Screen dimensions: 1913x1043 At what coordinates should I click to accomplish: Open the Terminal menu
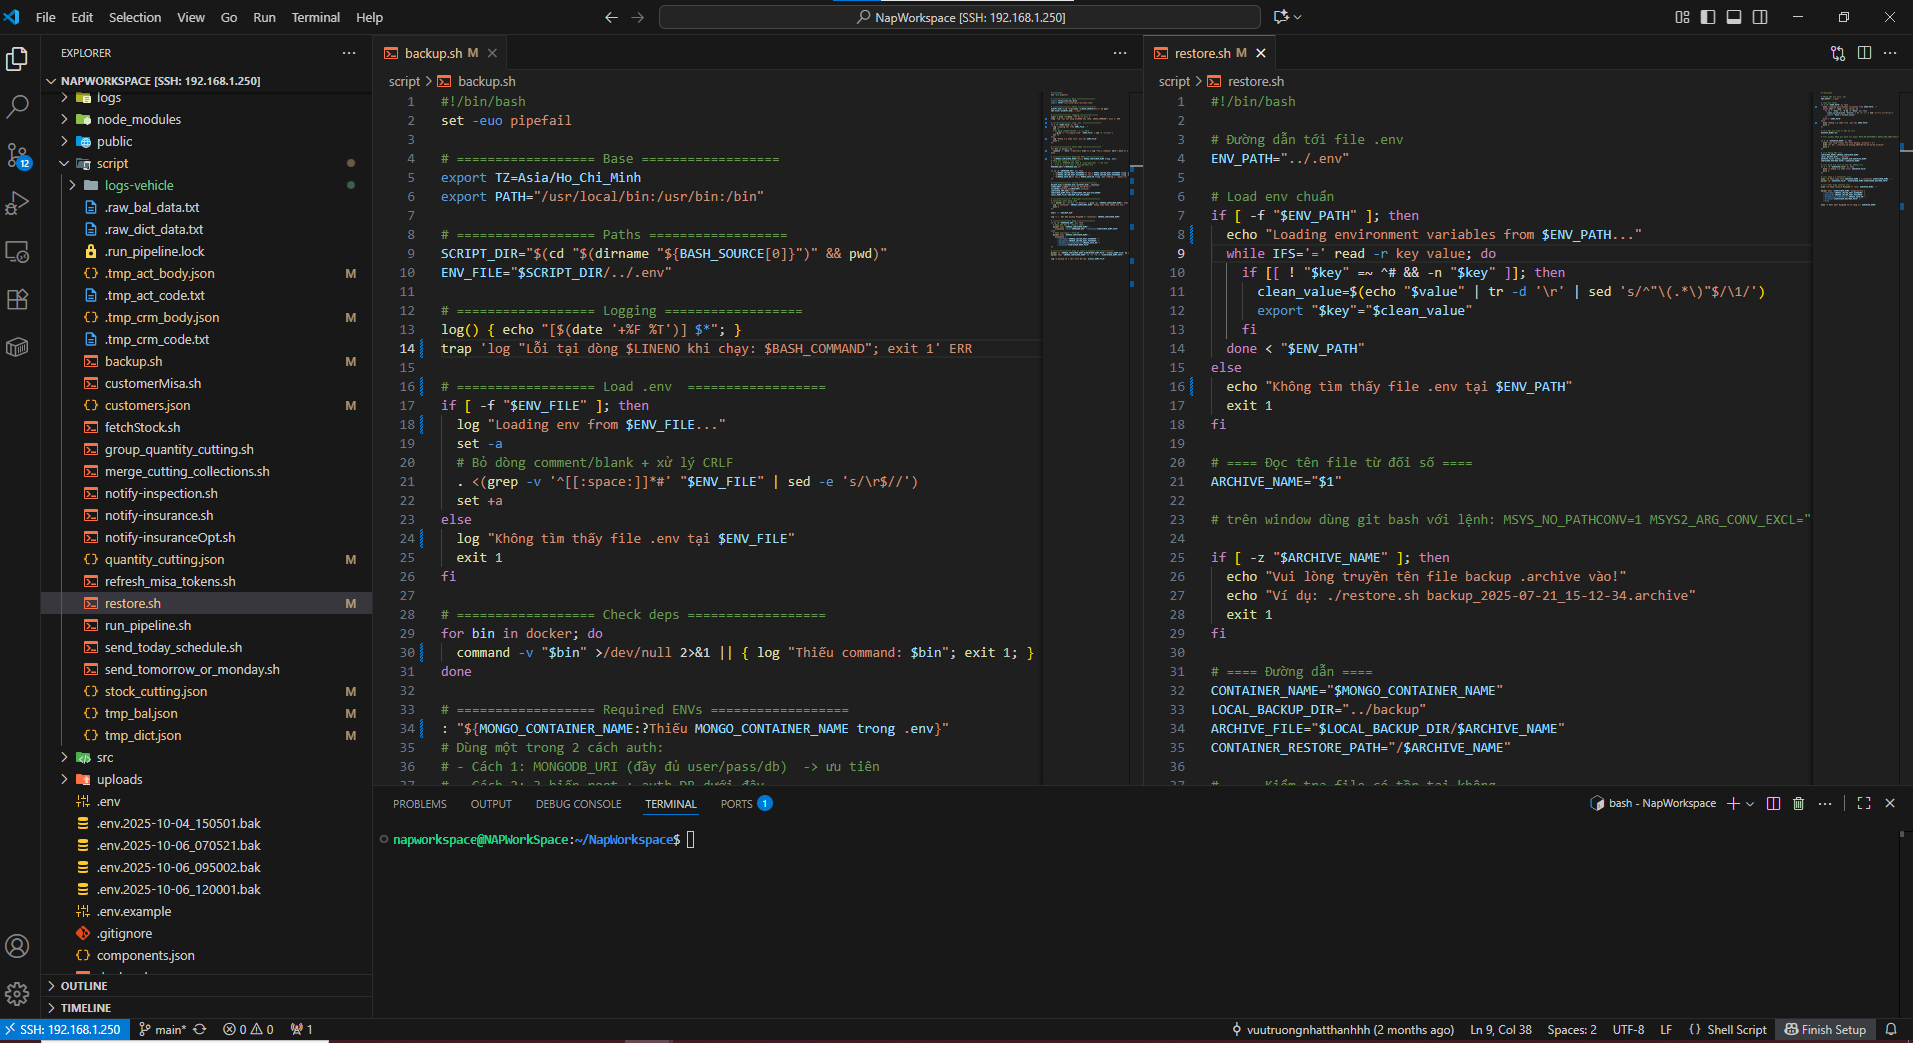tap(315, 17)
